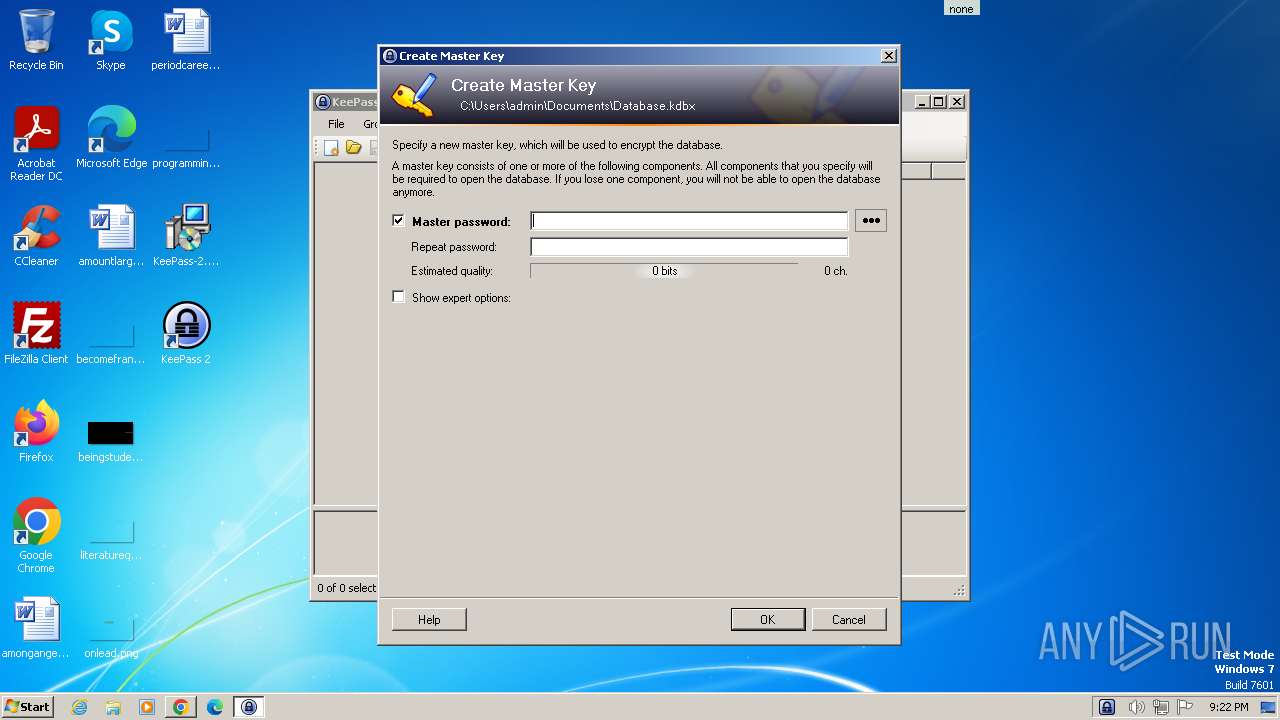The height and width of the screenshot is (720, 1280).
Task: Close the KeePass main window
Action: (x=956, y=101)
